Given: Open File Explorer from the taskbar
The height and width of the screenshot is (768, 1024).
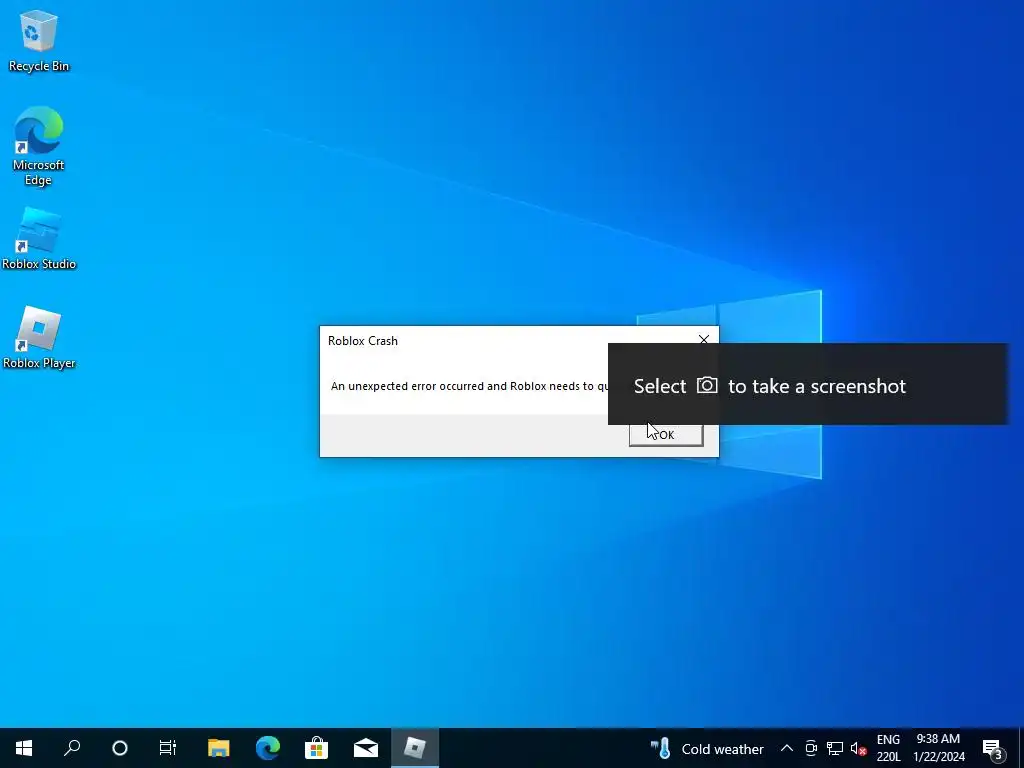Looking at the screenshot, I should (219, 748).
